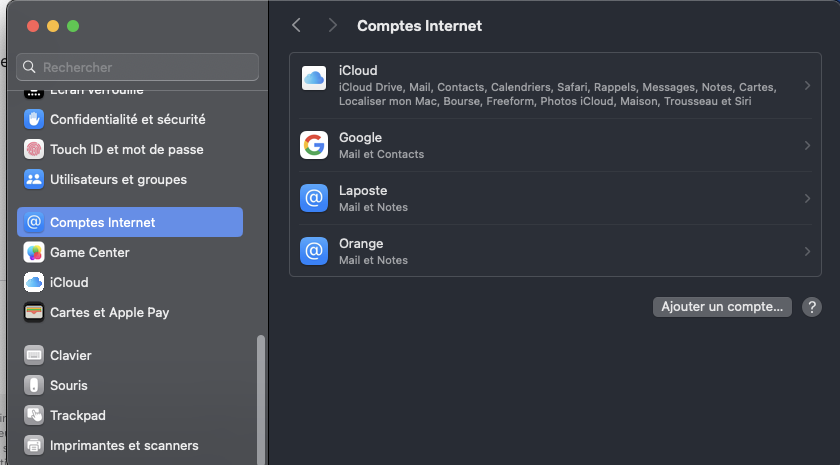The width and height of the screenshot is (840, 465).
Task: Click the Google account logo icon
Action: [x=314, y=145]
